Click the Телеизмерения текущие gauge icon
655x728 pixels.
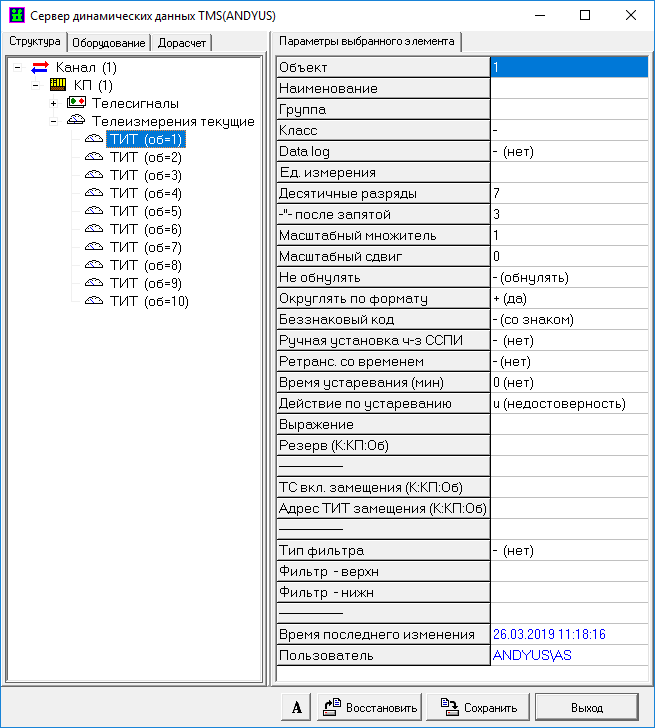coord(76,121)
